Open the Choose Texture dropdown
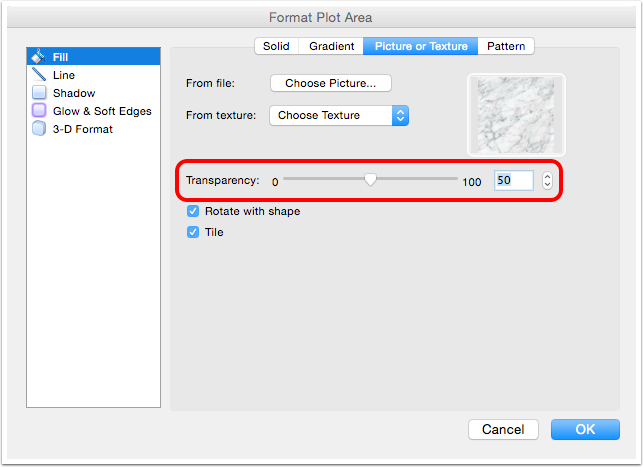The width and height of the screenshot is (643, 467). pos(339,115)
